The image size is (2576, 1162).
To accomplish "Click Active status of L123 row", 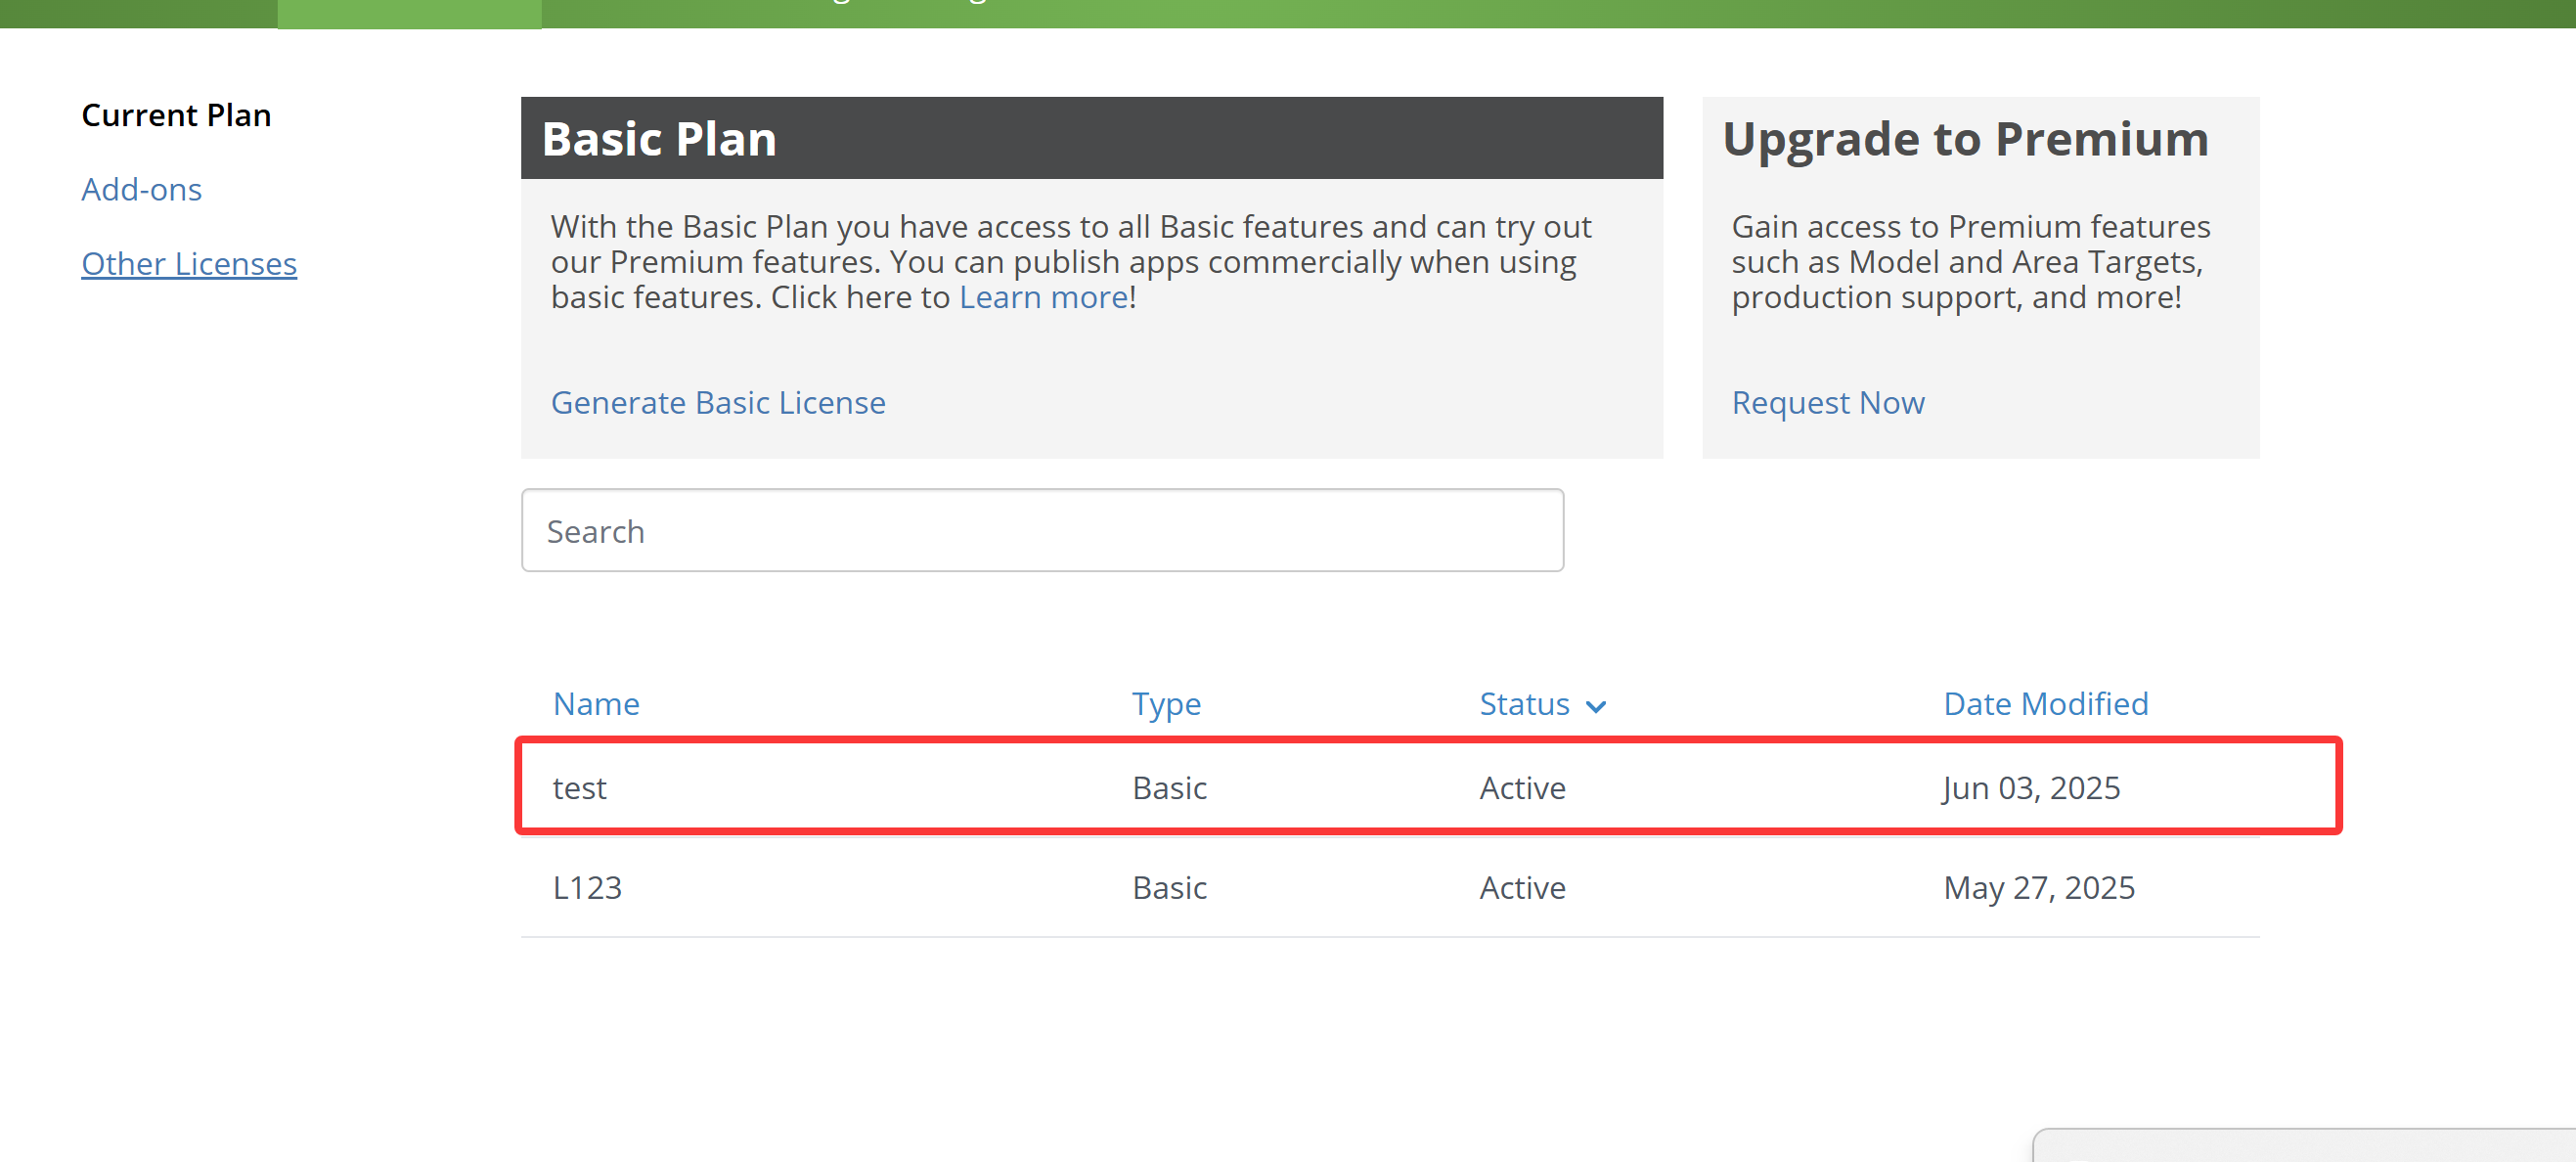I will [1522, 887].
